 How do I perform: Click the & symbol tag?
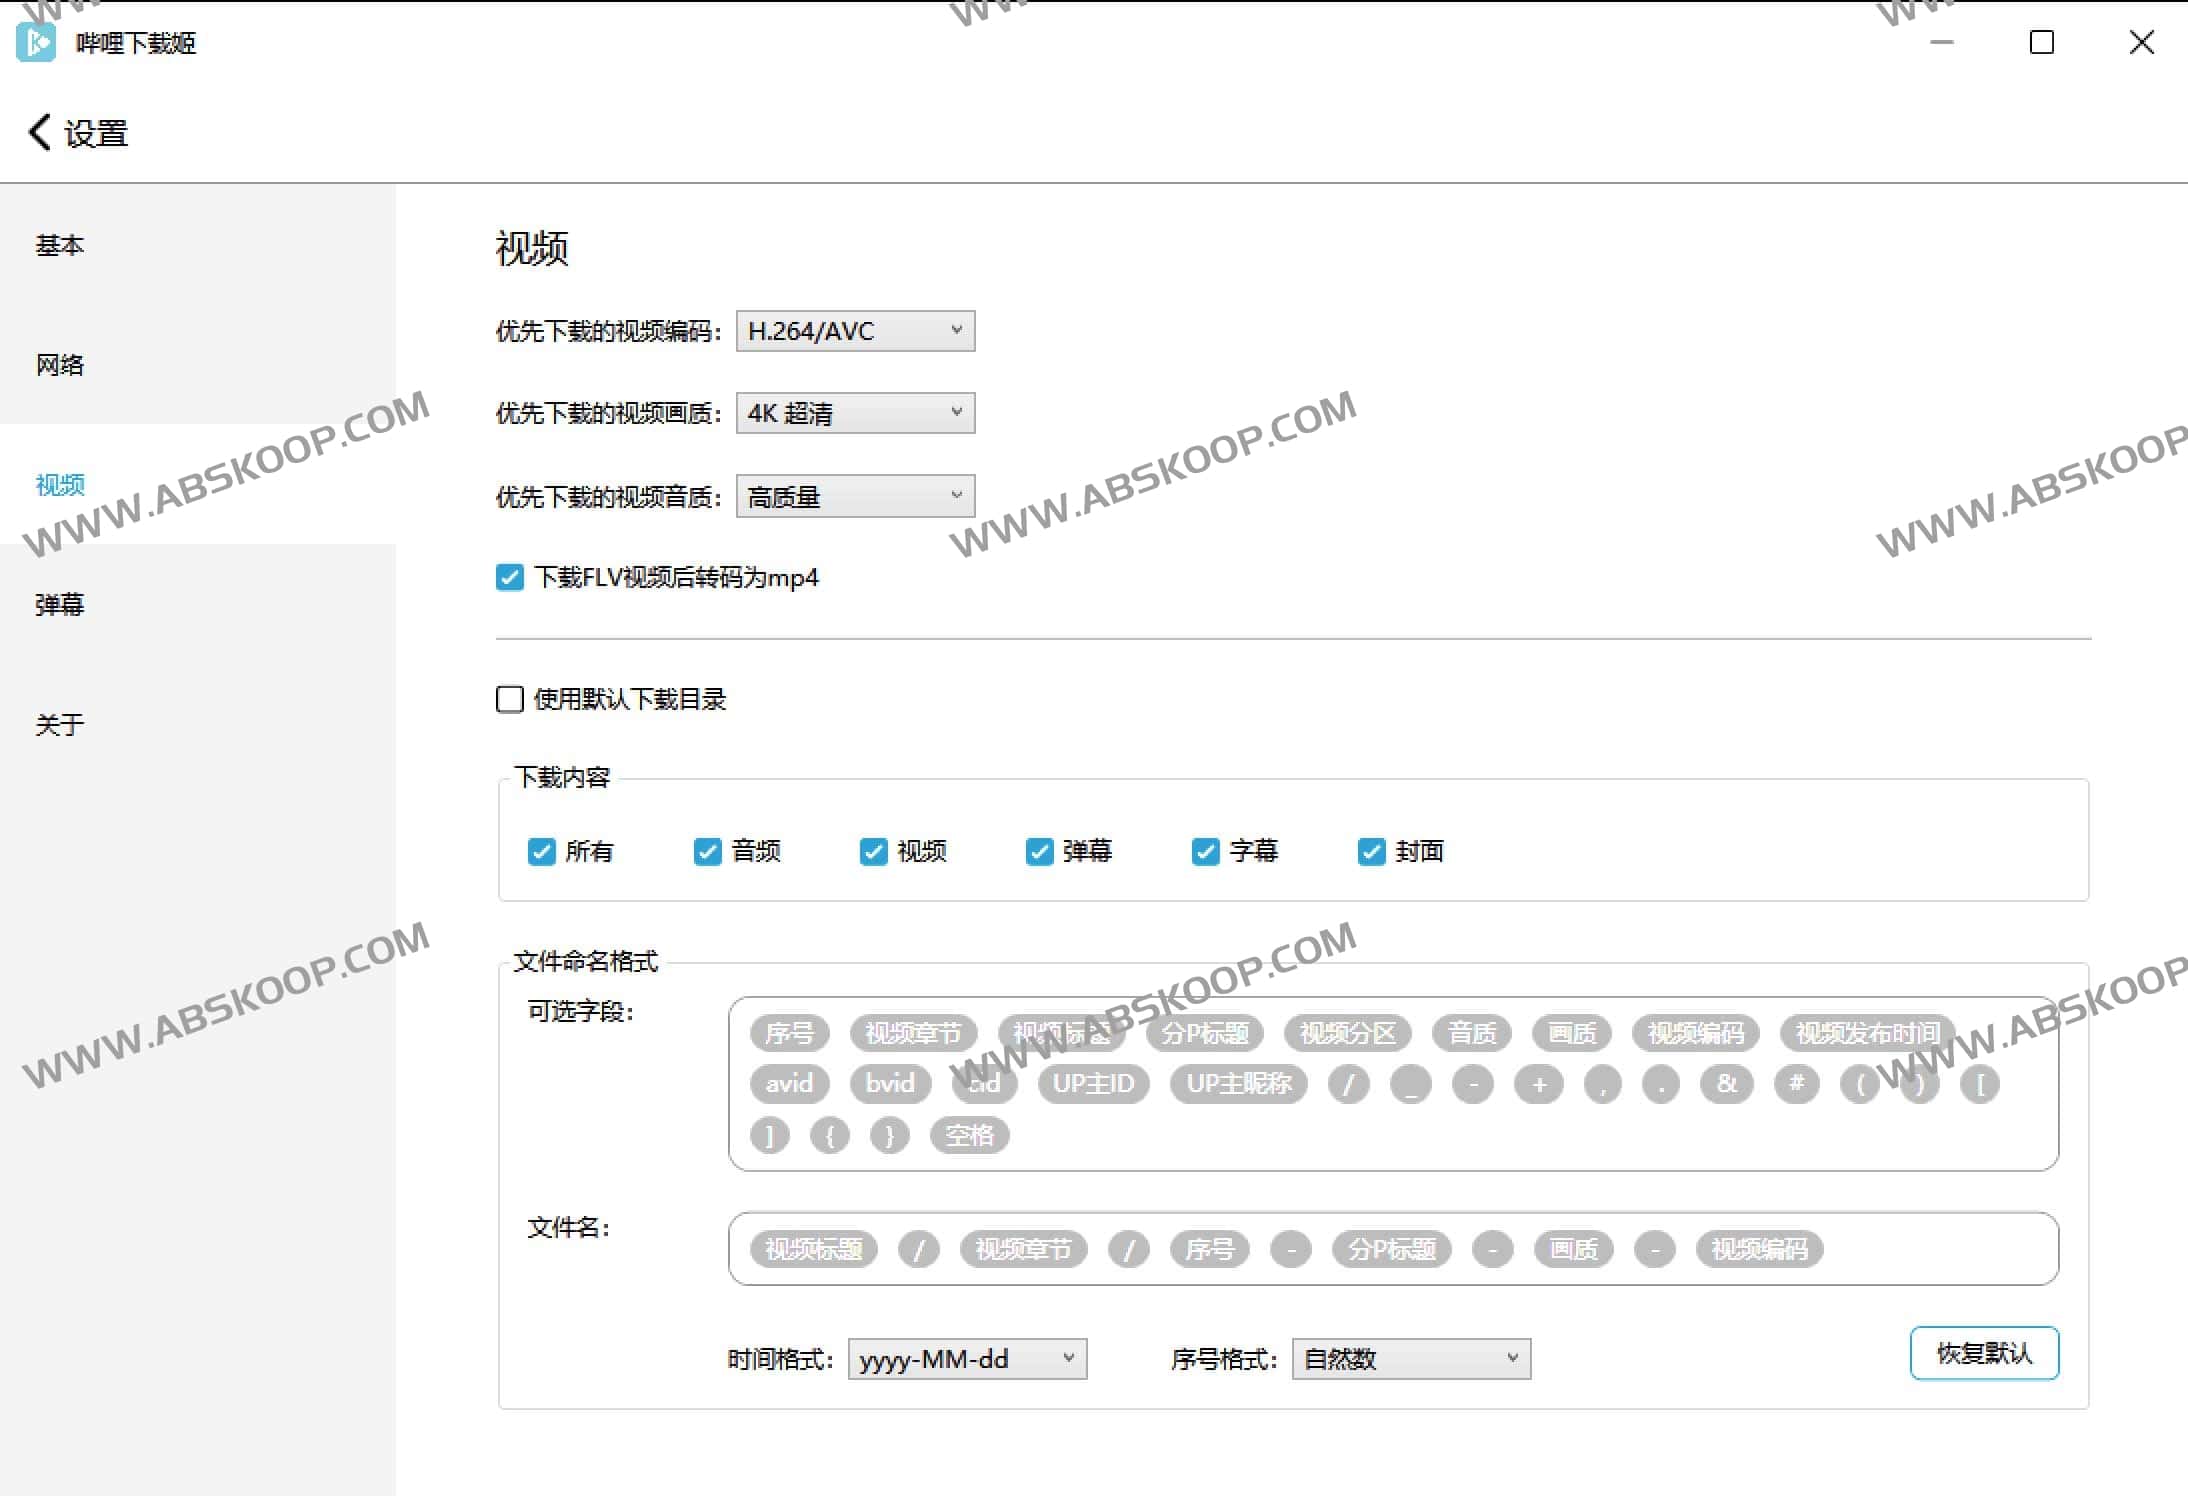[x=1726, y=1083]
